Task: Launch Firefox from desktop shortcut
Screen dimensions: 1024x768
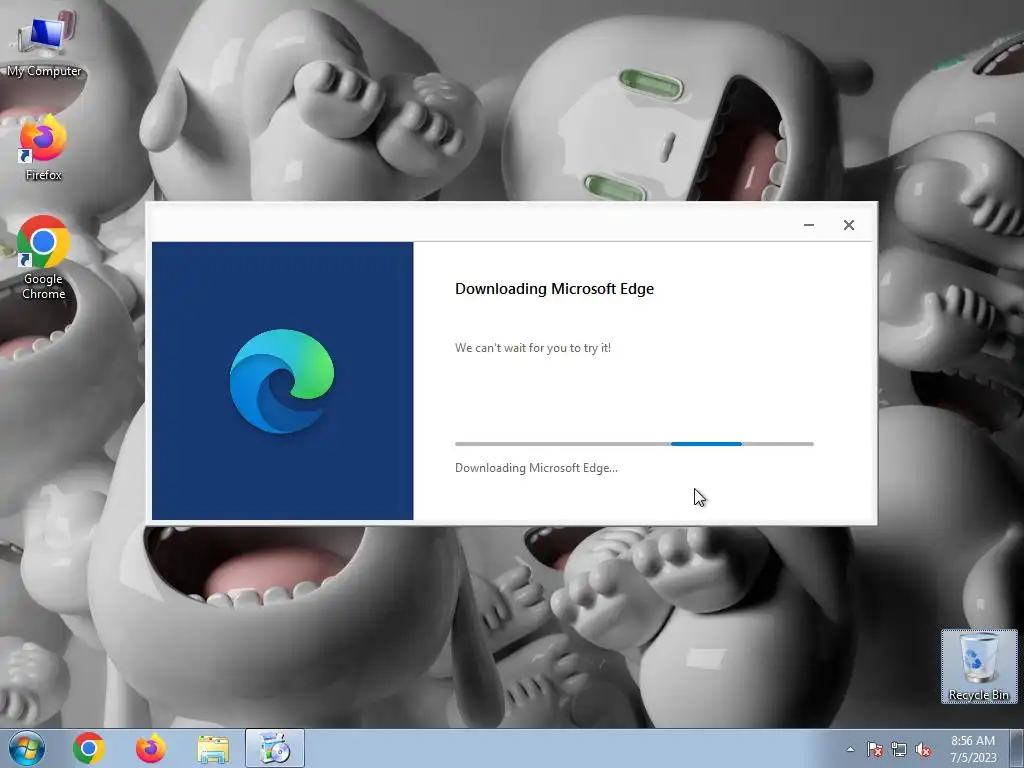Action: [x=43, y=148]
